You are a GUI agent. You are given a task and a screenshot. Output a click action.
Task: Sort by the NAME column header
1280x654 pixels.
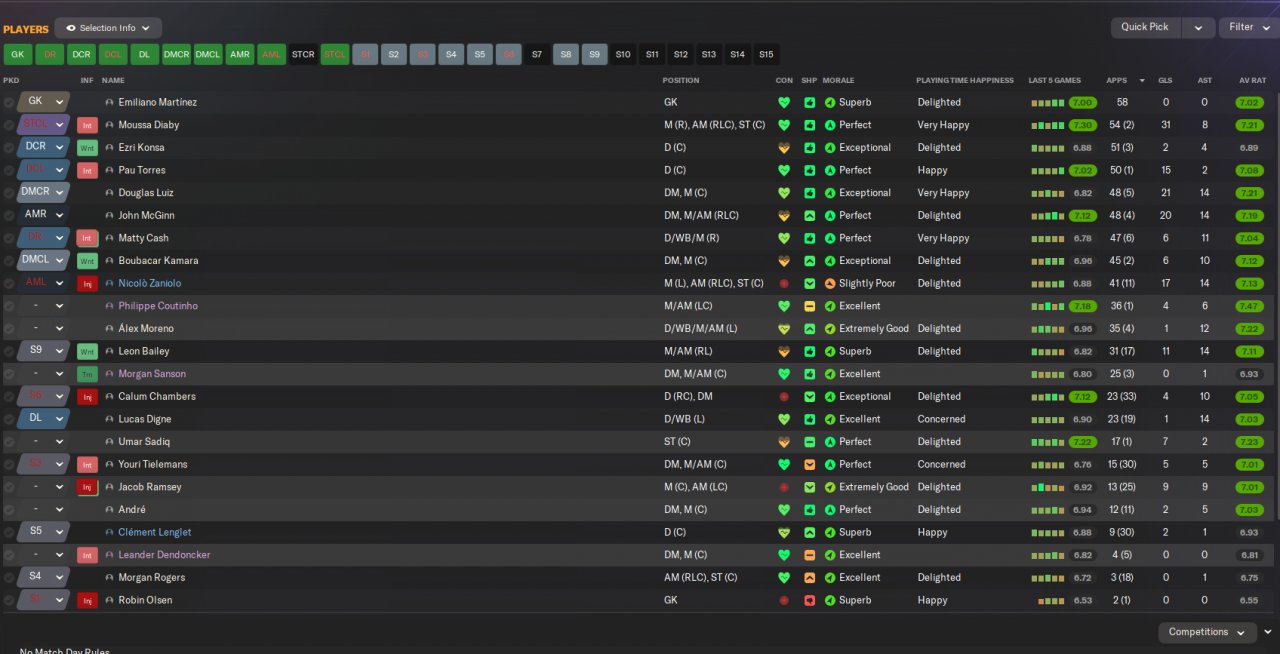(113, 80)
